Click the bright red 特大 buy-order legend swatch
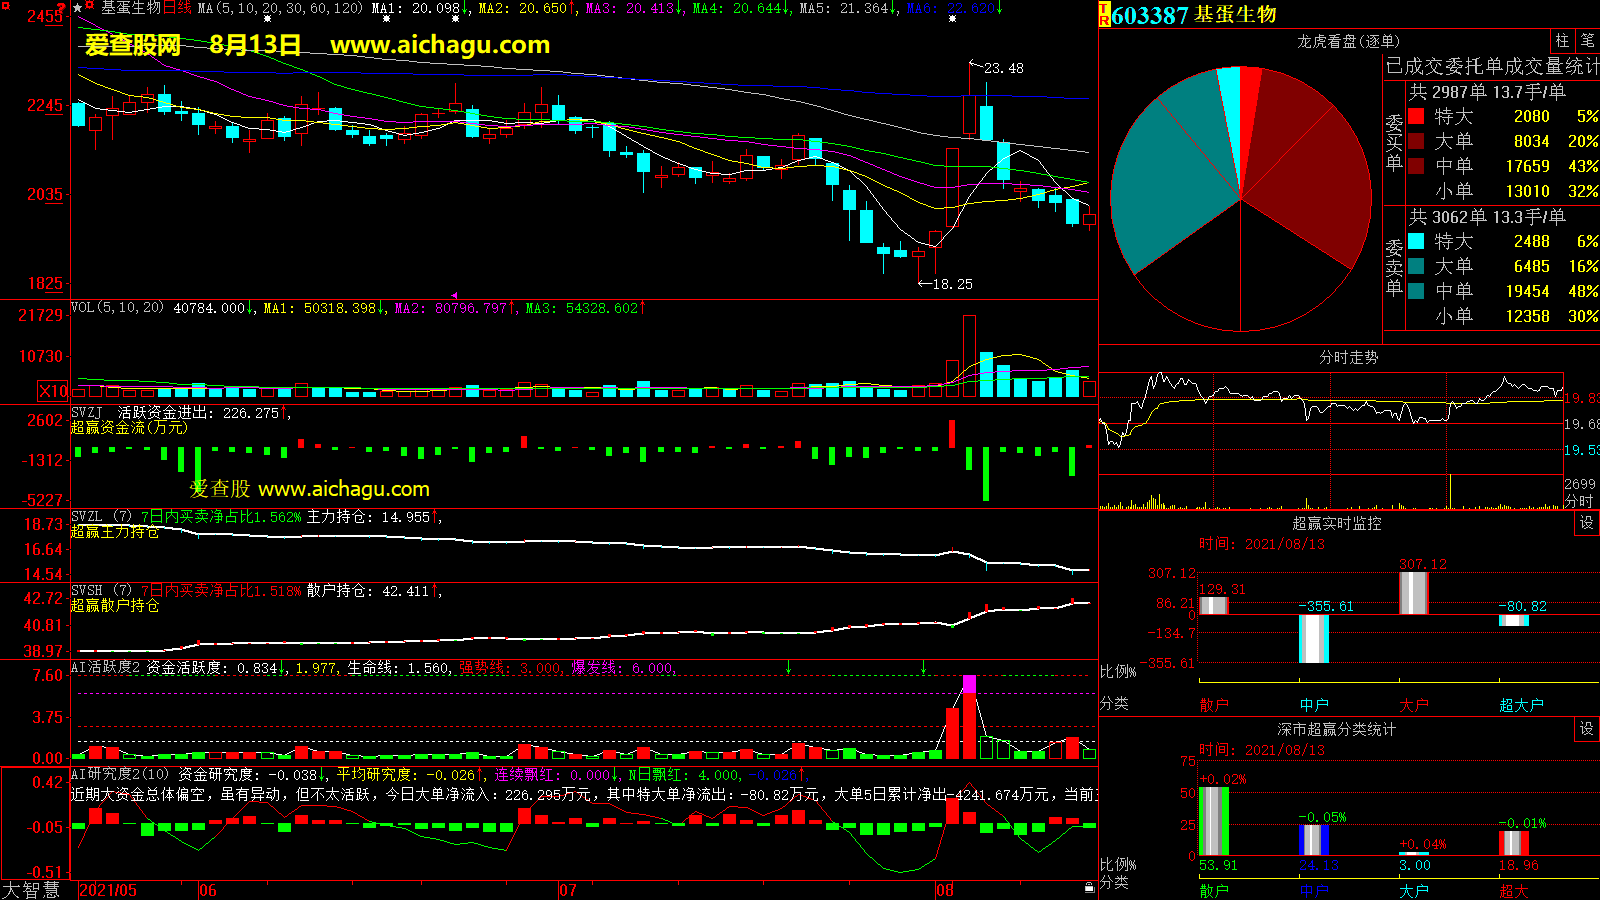 (x=1416, y=116)
